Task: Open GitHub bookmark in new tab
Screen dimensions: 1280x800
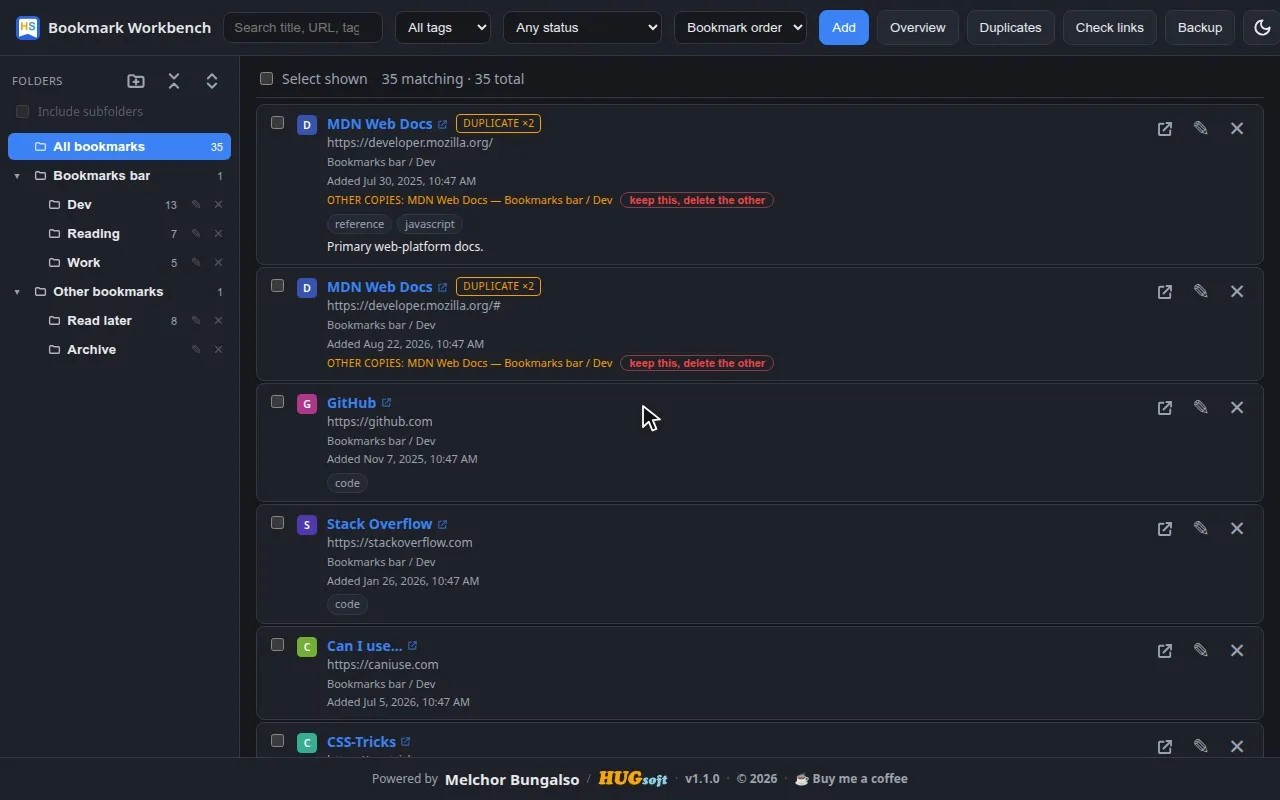Action: point(1165,408)
